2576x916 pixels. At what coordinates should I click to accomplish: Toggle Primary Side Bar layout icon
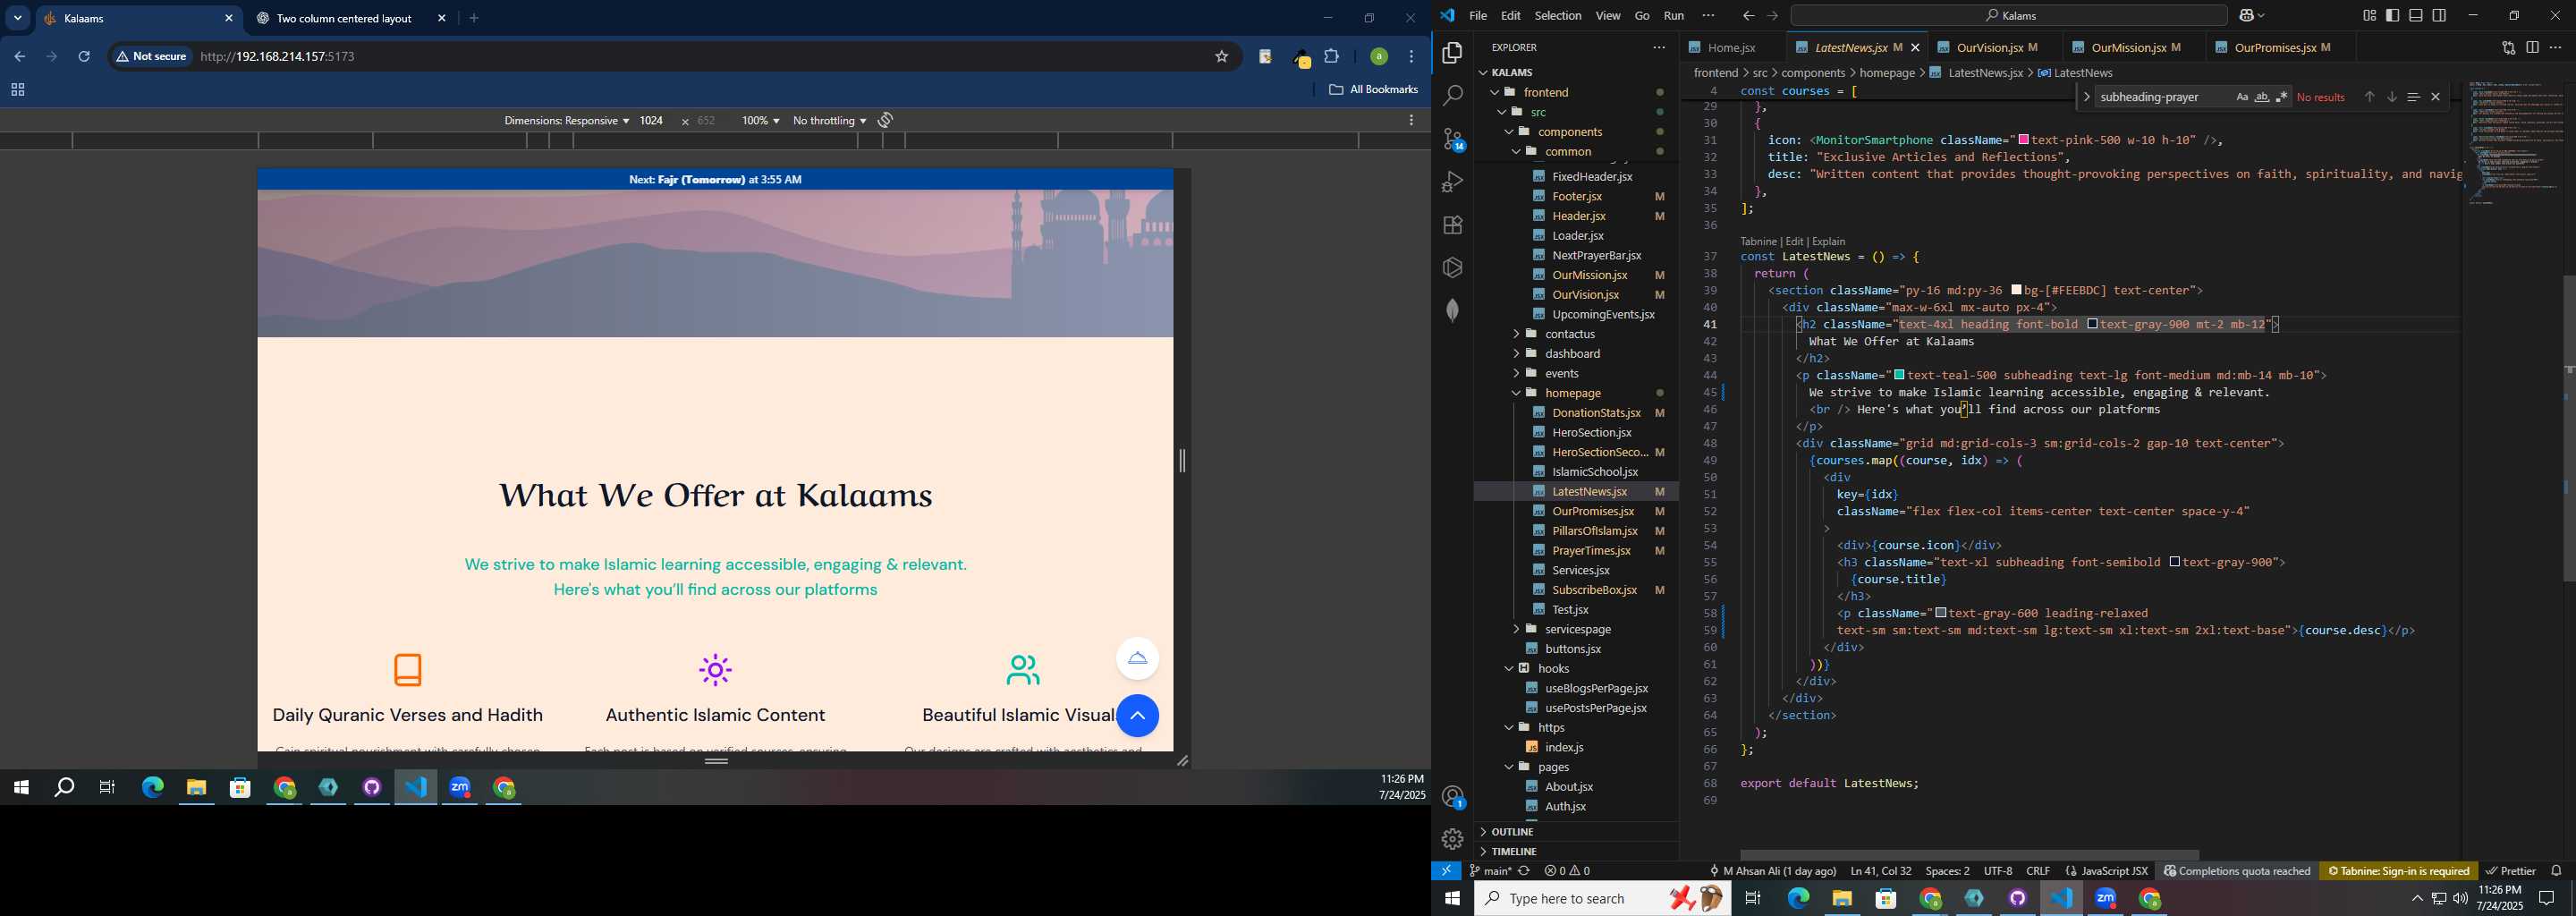[x=2392, y=15]
